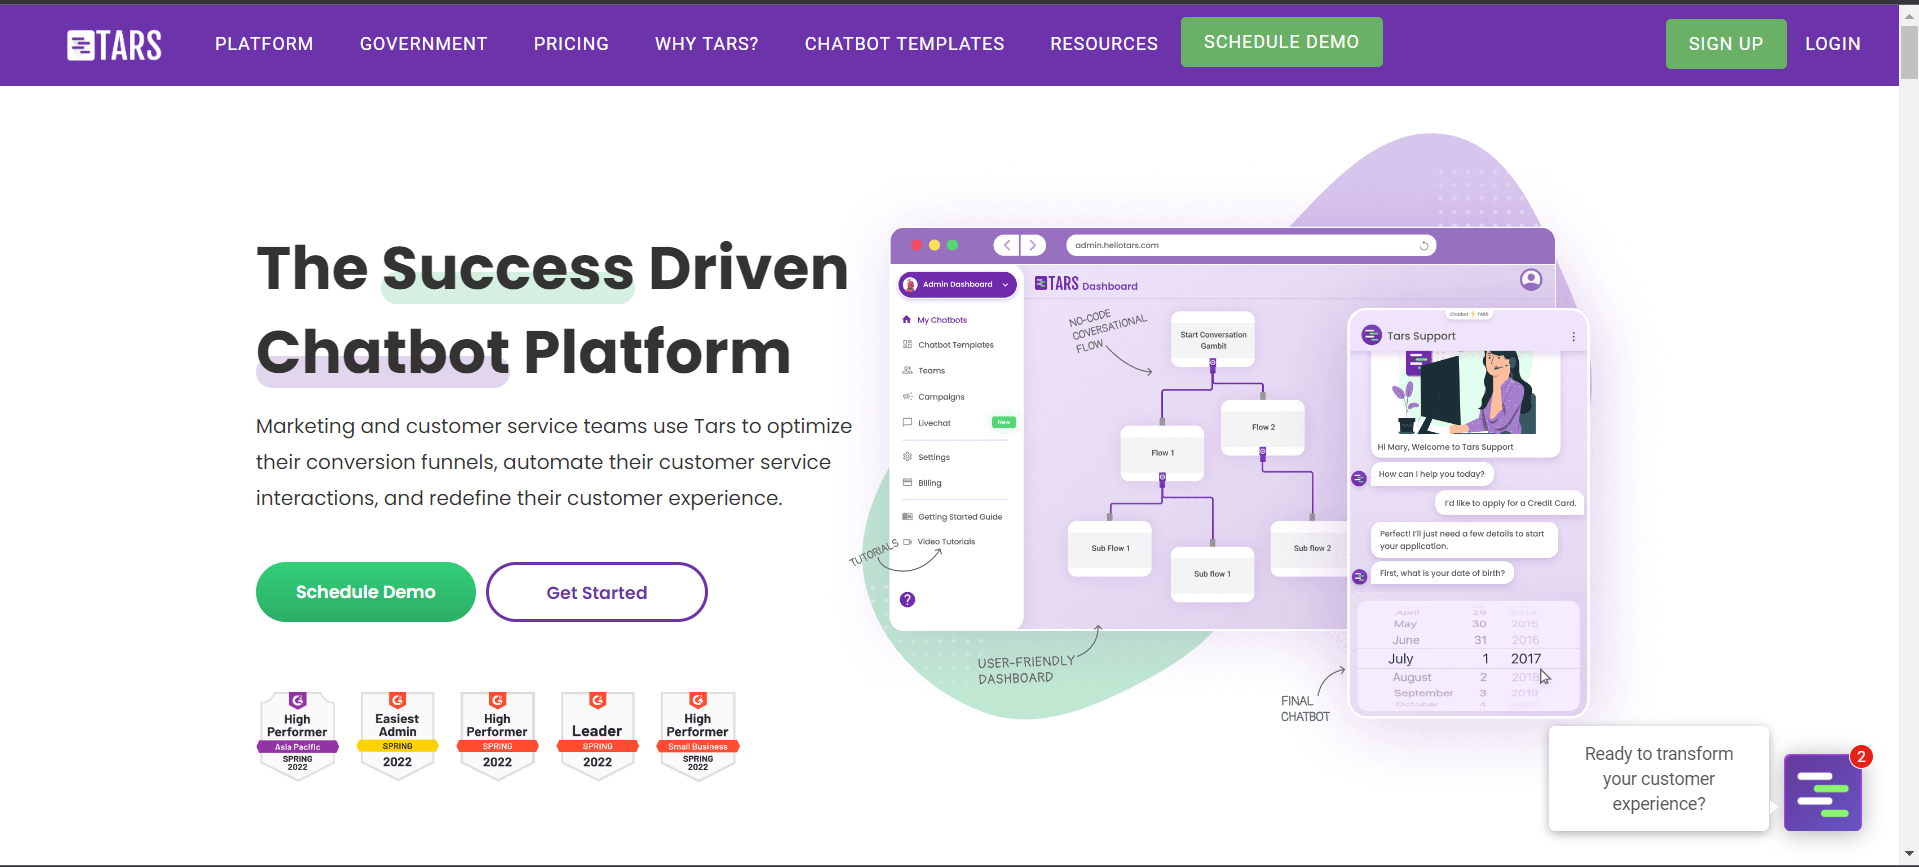Click the TARS logo in header
The width and height of the screenshot is (1919, 867).
pyautogui.click(x=114, y=45)
